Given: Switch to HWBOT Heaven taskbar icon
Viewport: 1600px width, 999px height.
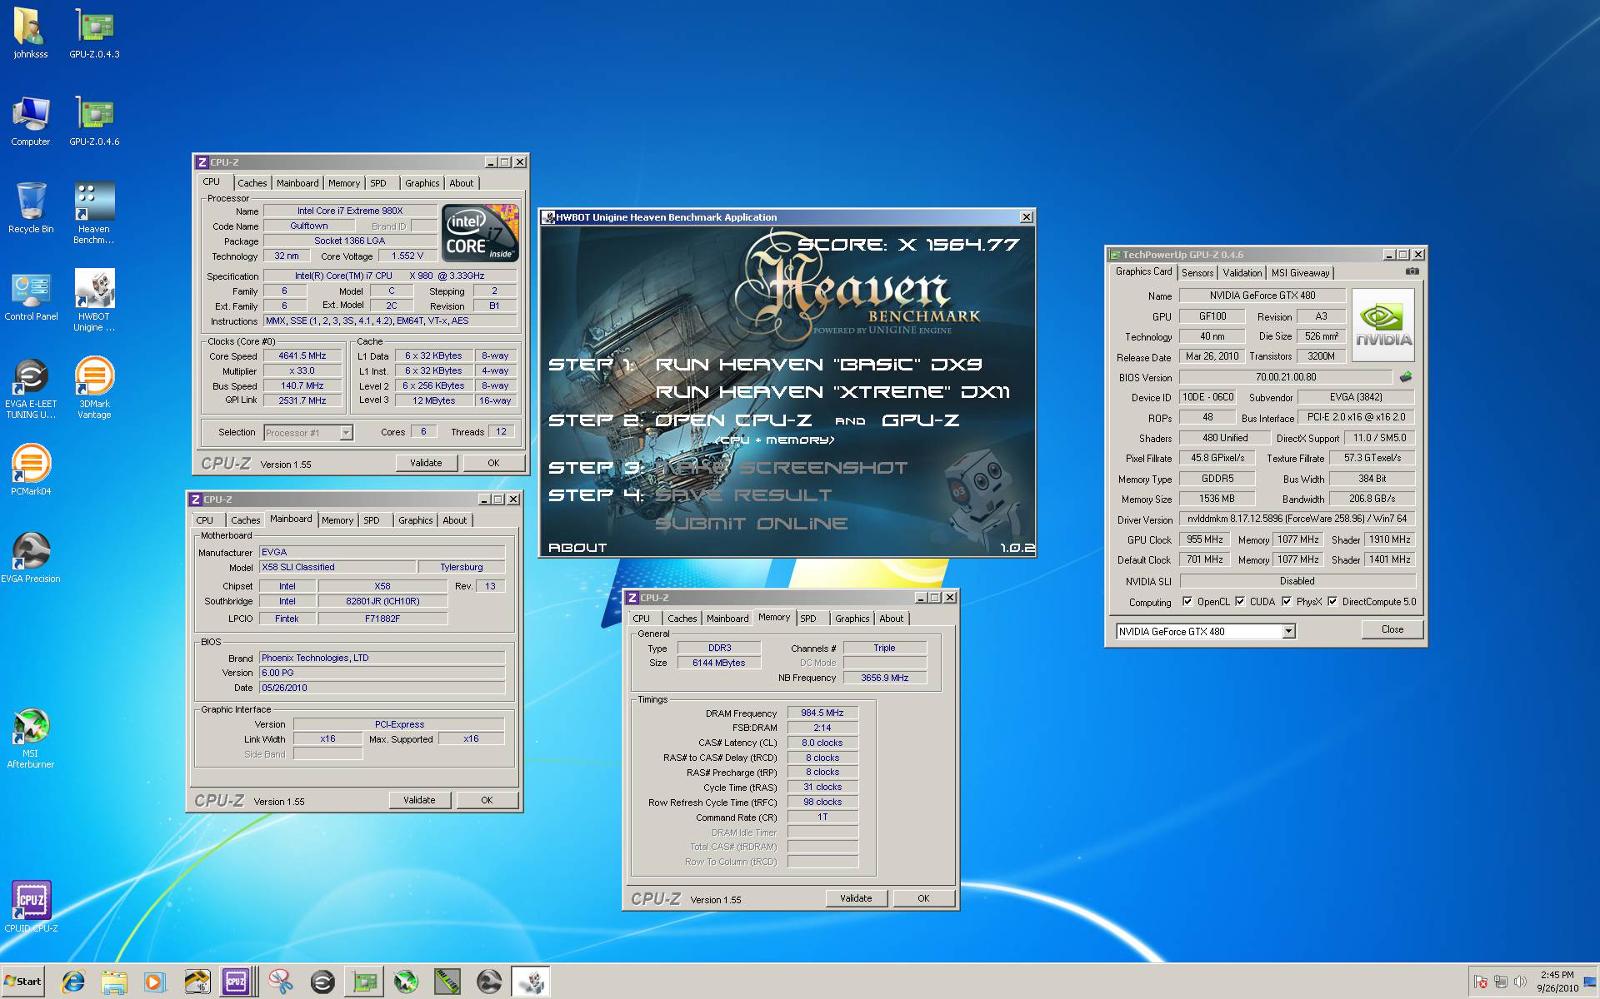Looking at the screenshot, I should click(531, 982).
